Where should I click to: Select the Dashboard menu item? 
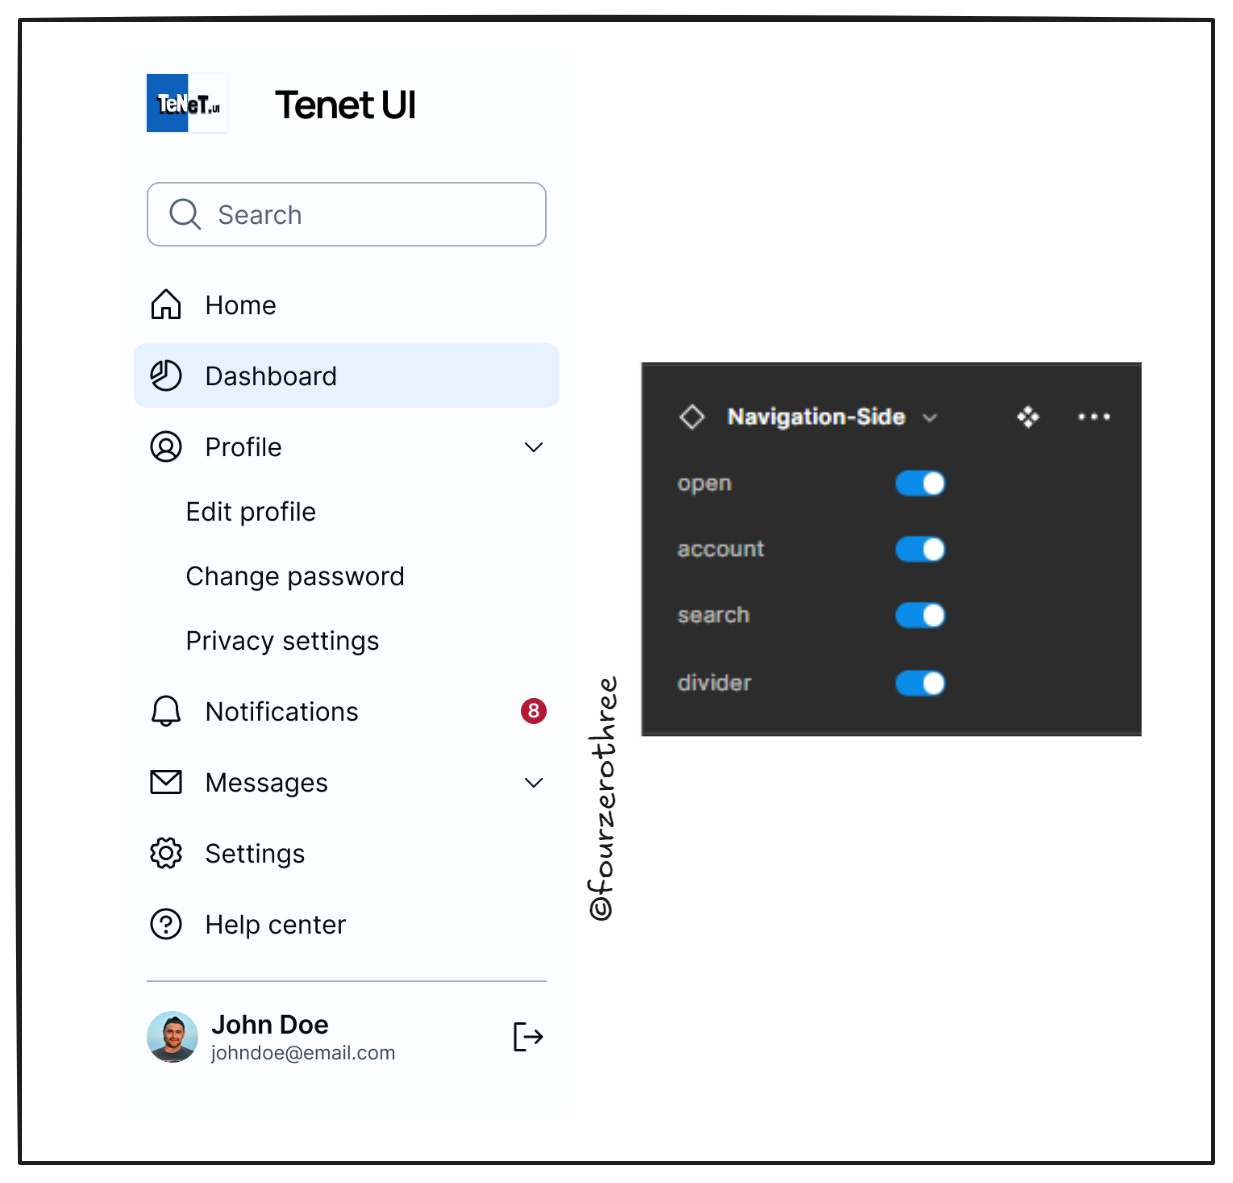point(346,376)
